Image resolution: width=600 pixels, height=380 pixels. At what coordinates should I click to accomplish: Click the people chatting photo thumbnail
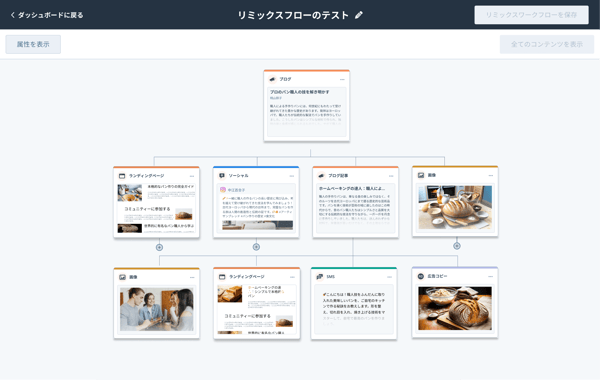157,309
